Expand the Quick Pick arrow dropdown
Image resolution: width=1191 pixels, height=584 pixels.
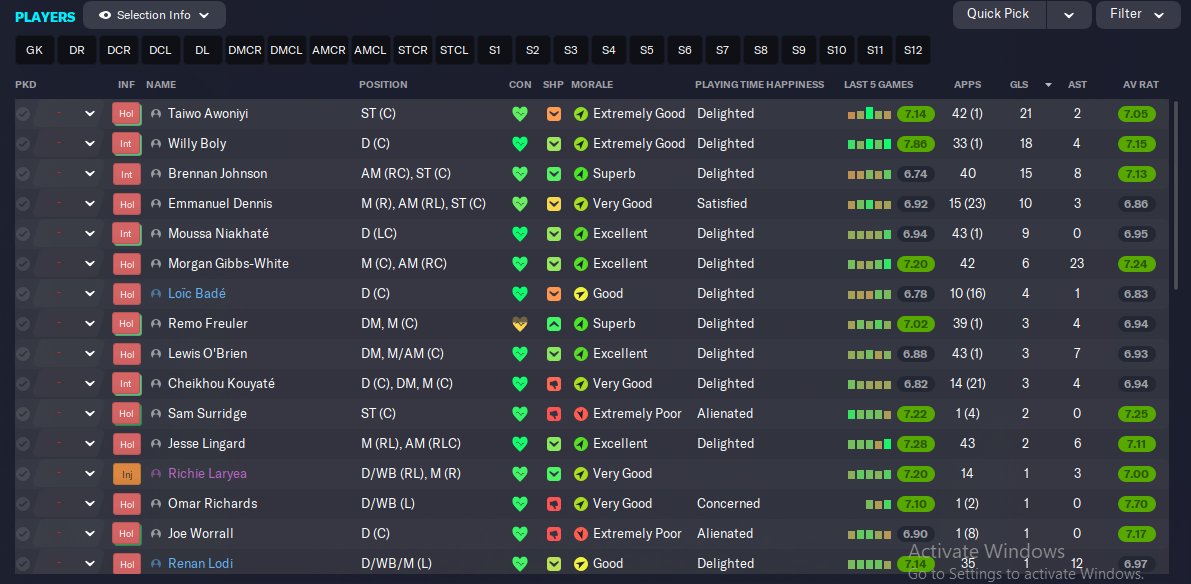coord(1069,14)
